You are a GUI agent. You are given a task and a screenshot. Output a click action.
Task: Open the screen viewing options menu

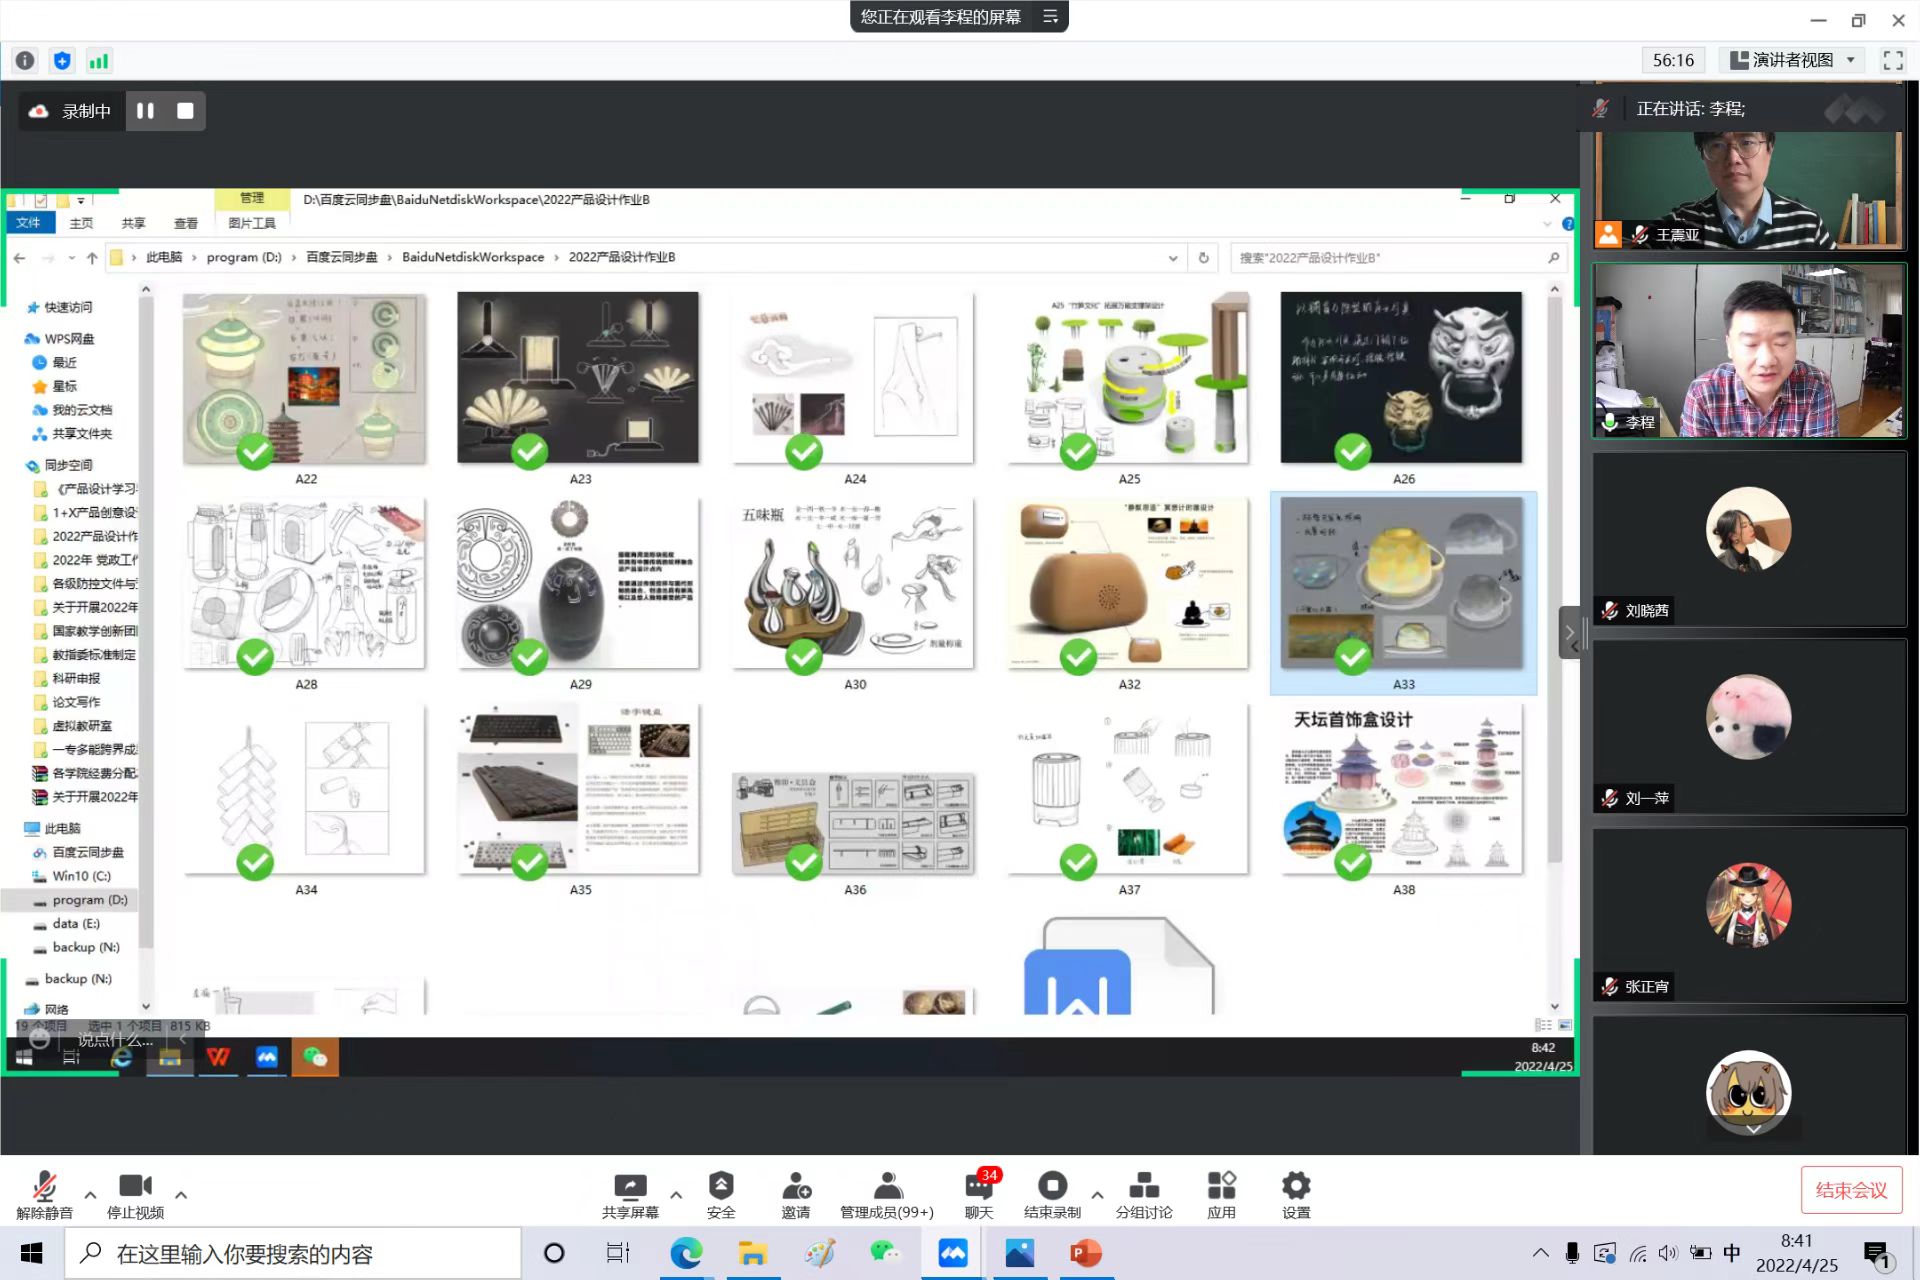pos(1050,17)
